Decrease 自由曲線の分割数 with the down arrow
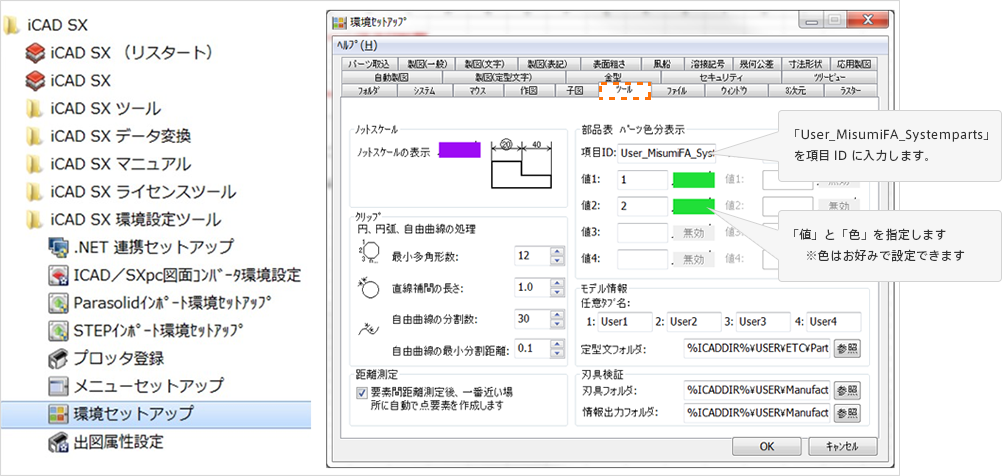The width and height of the screenshot is (1002, 476). (558, 323)
